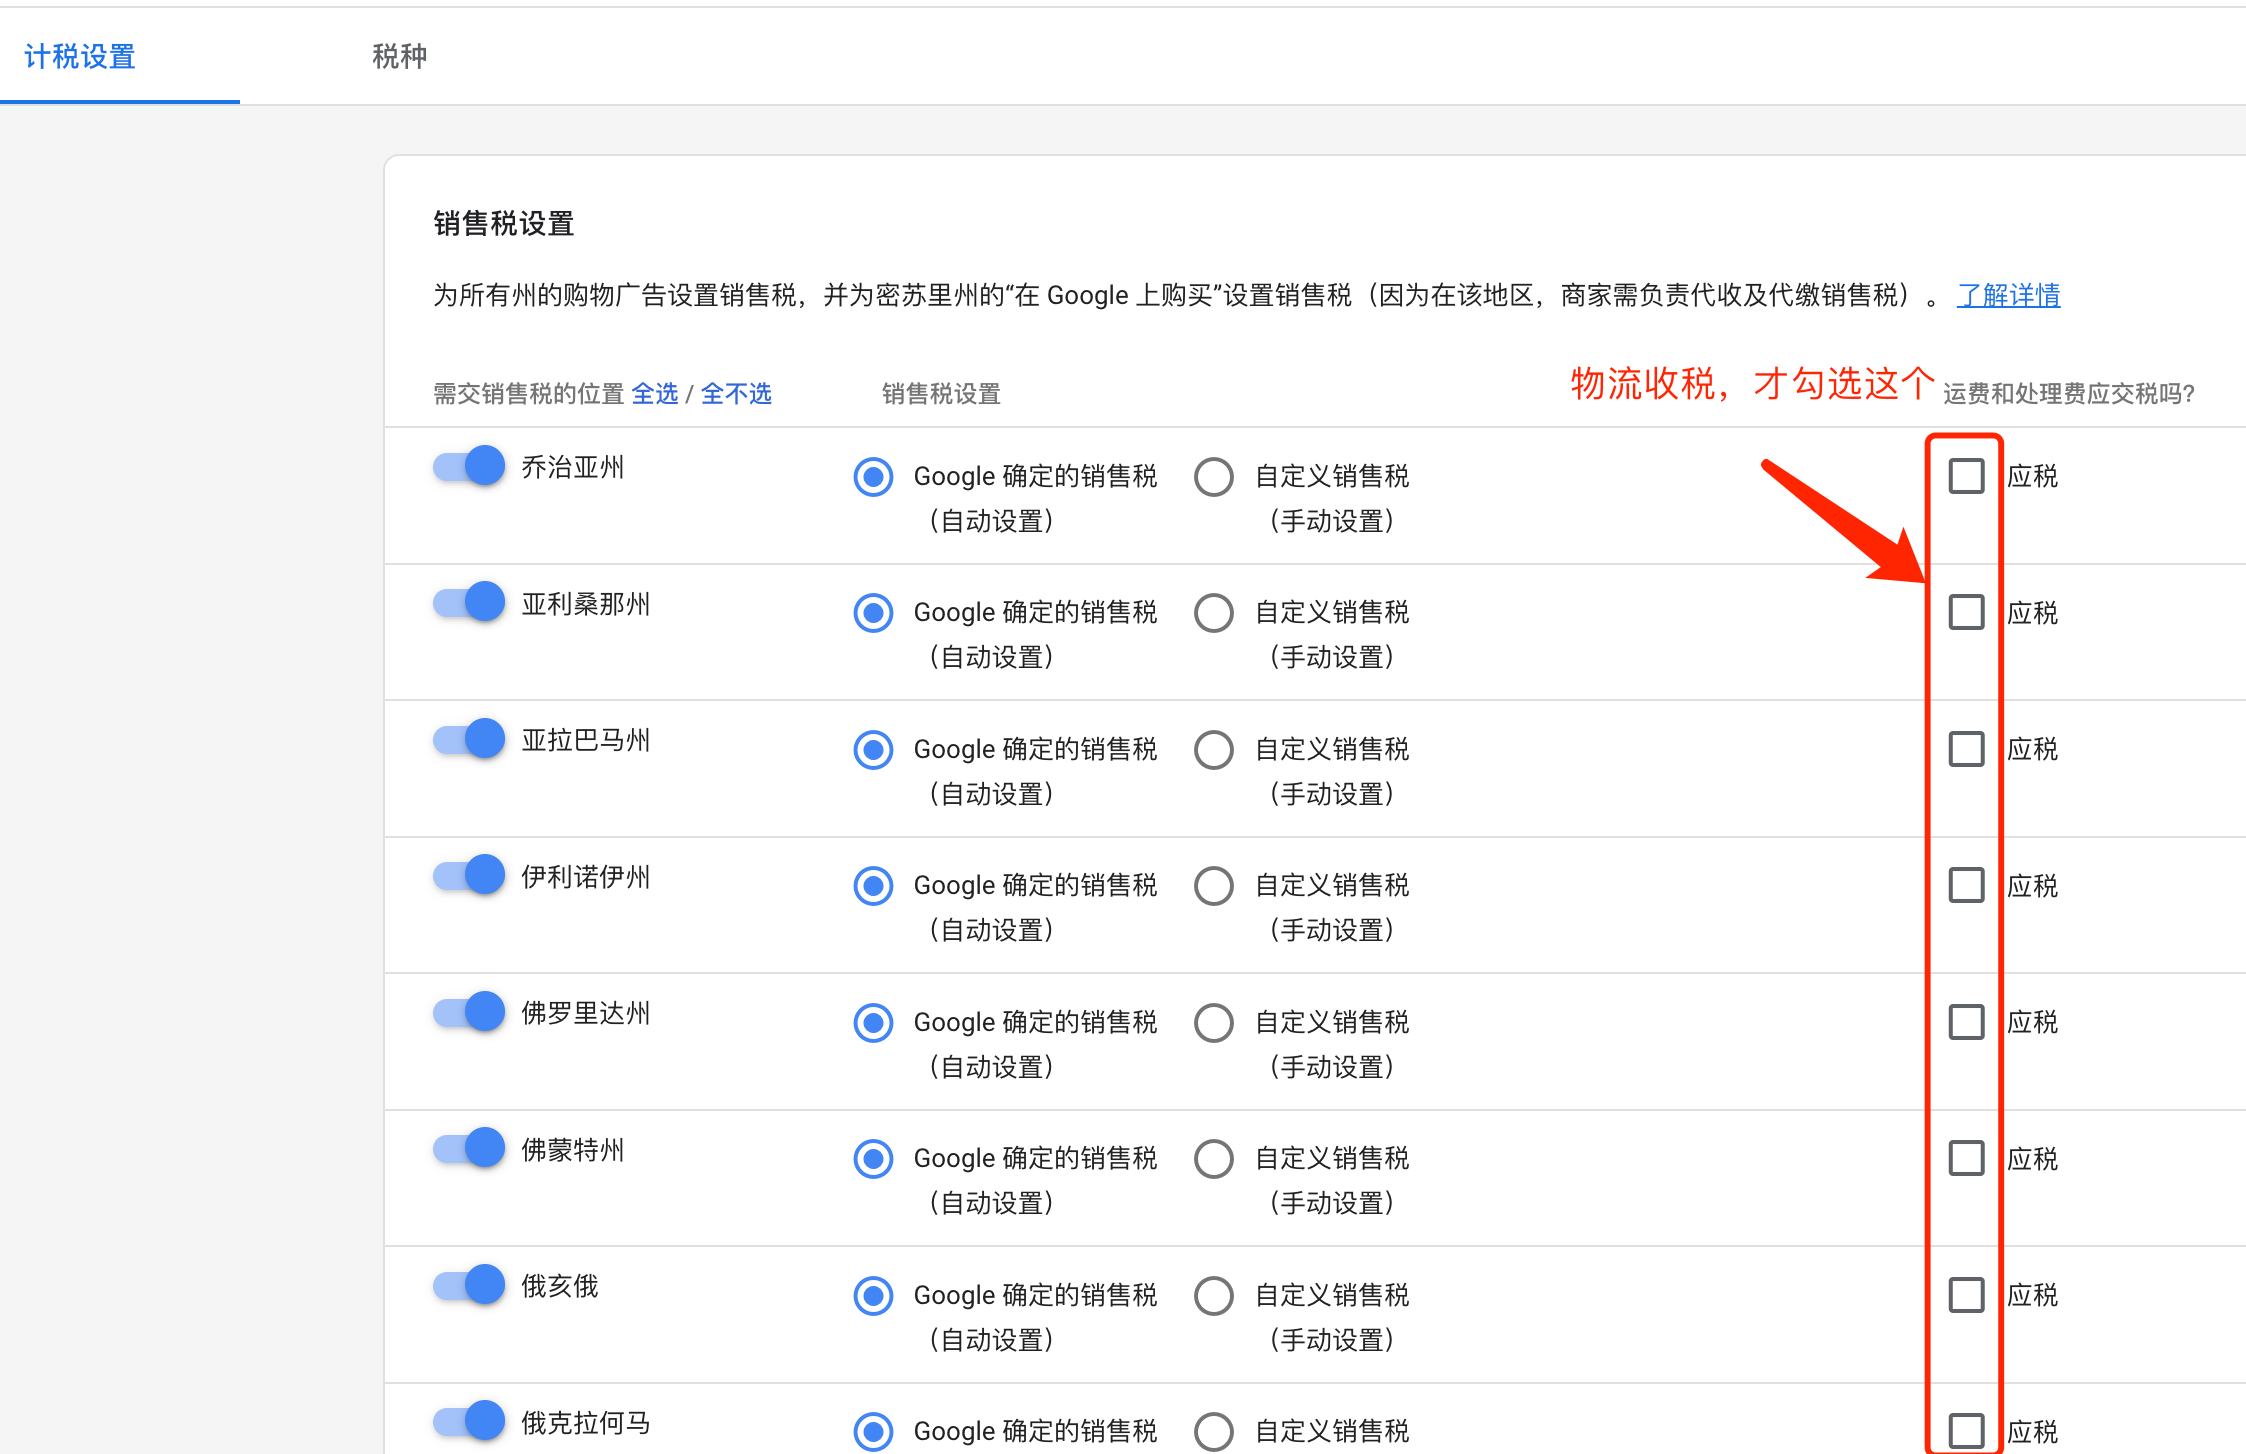Screen dimensions: 2246x1454
Task: Select 自定义销售税 for 俄克拉何马
Action: (x=1213, y=1431)
